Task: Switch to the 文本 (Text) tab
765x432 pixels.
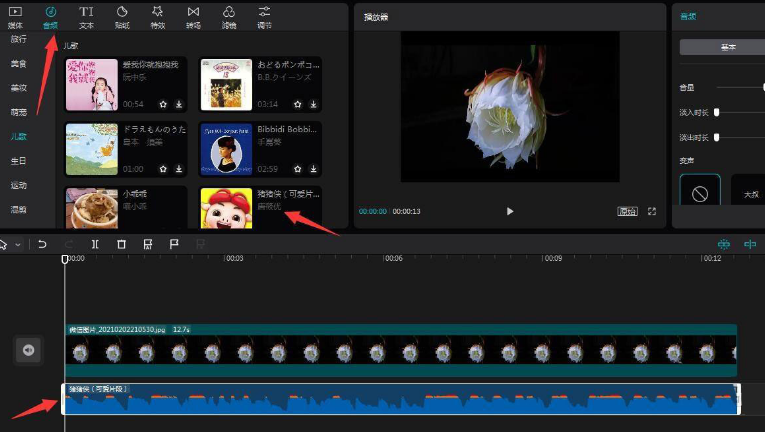Action: coord(86,15)
